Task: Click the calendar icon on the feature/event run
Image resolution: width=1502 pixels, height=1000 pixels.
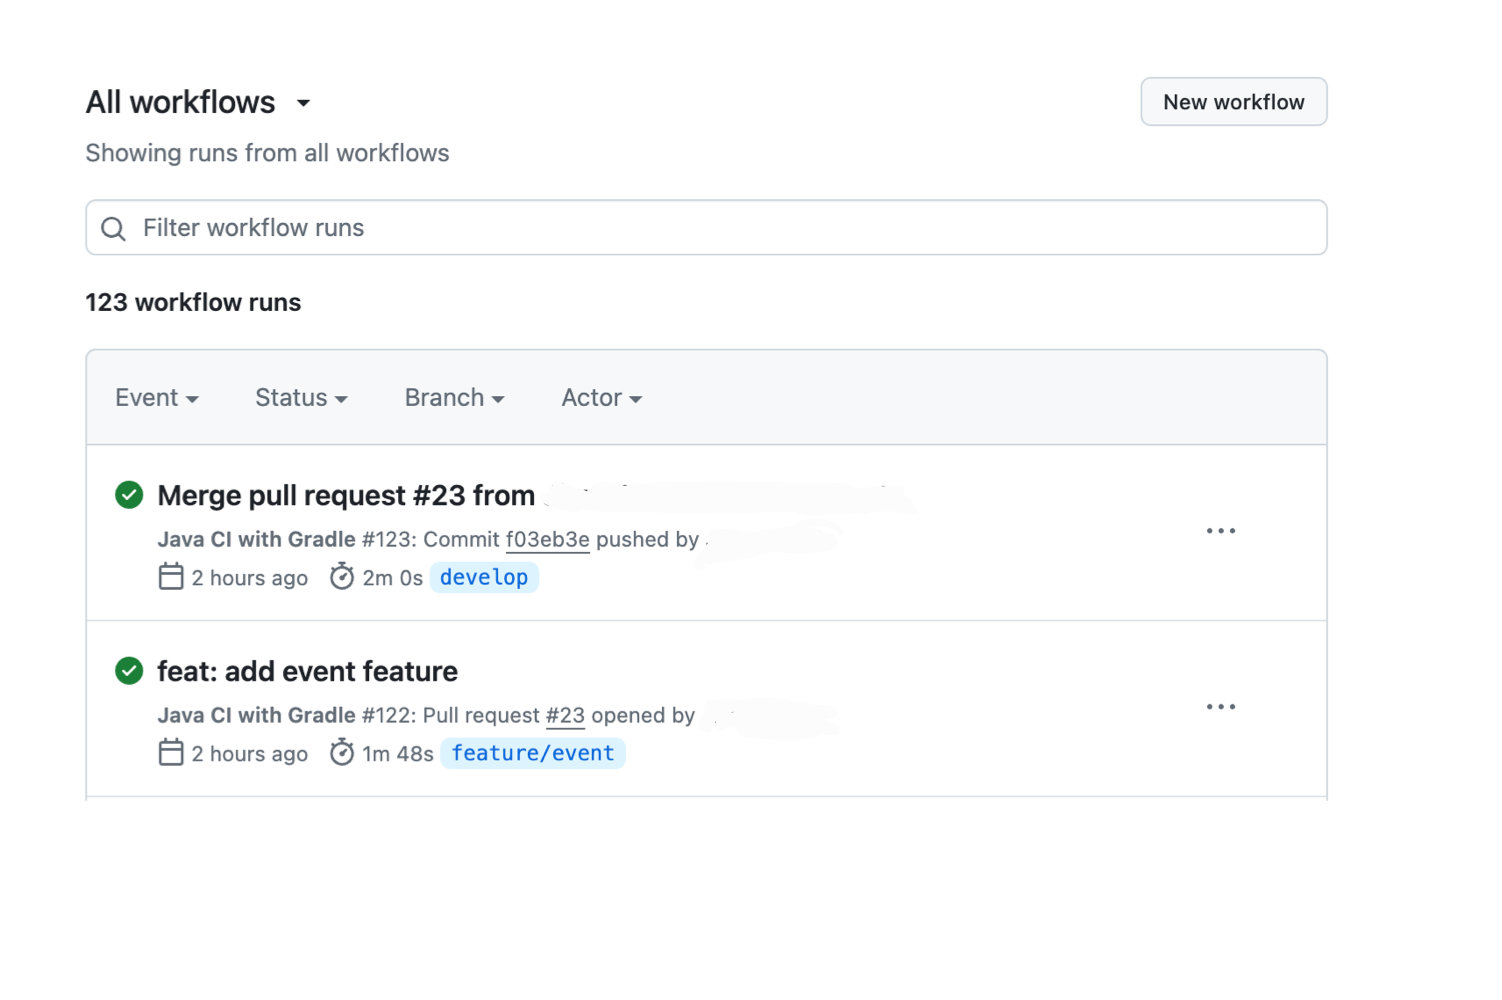Action: [x=171, y=753]
